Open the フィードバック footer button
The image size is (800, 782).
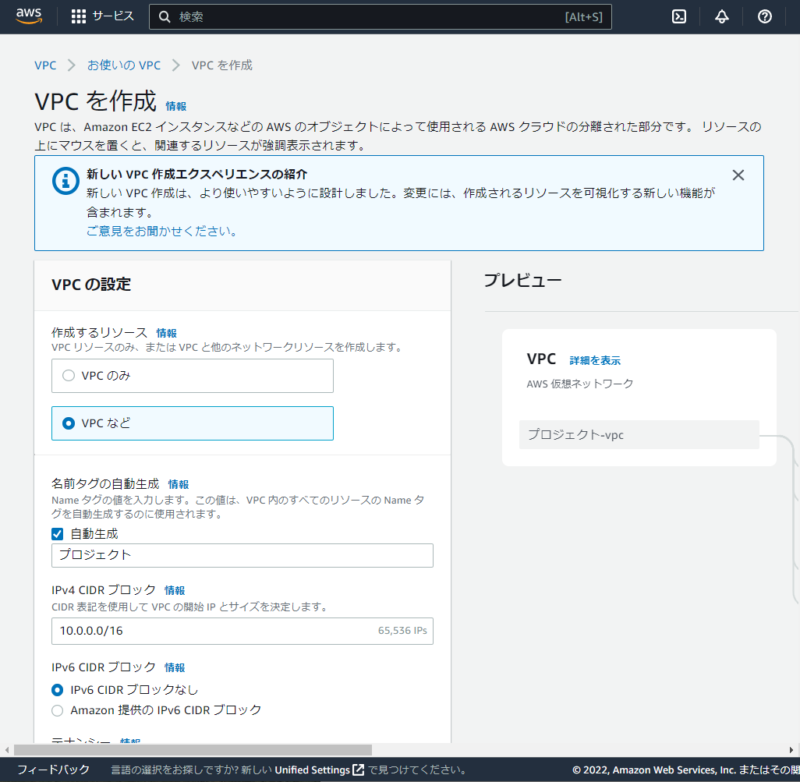tap(54, 769)
